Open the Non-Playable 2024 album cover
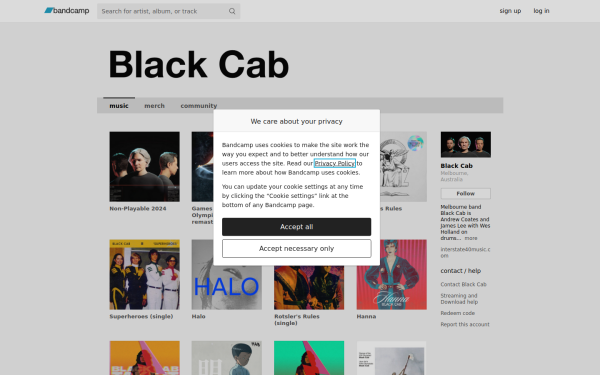The image size is (600, 375). [x=144, y=166]
